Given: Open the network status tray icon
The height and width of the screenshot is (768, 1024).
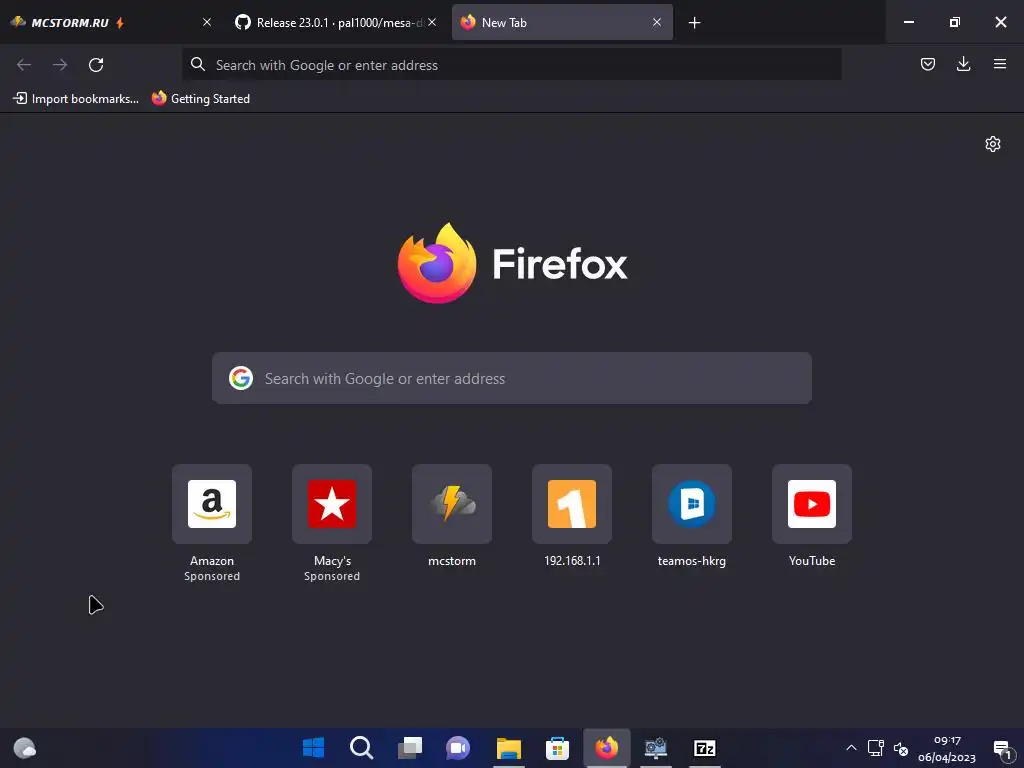Looking at the screenshot, I should (875, 748).
